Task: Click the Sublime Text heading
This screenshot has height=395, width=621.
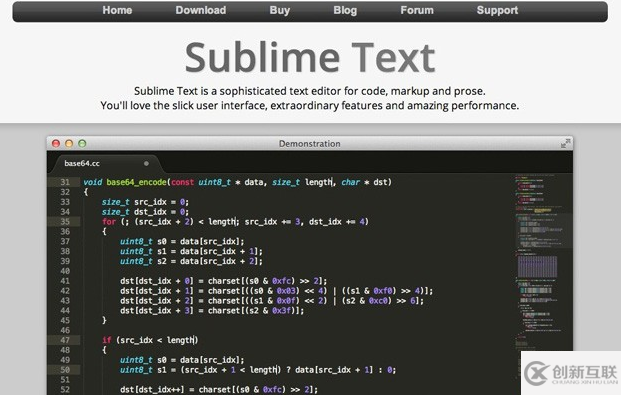Action: tap(310, 58)
